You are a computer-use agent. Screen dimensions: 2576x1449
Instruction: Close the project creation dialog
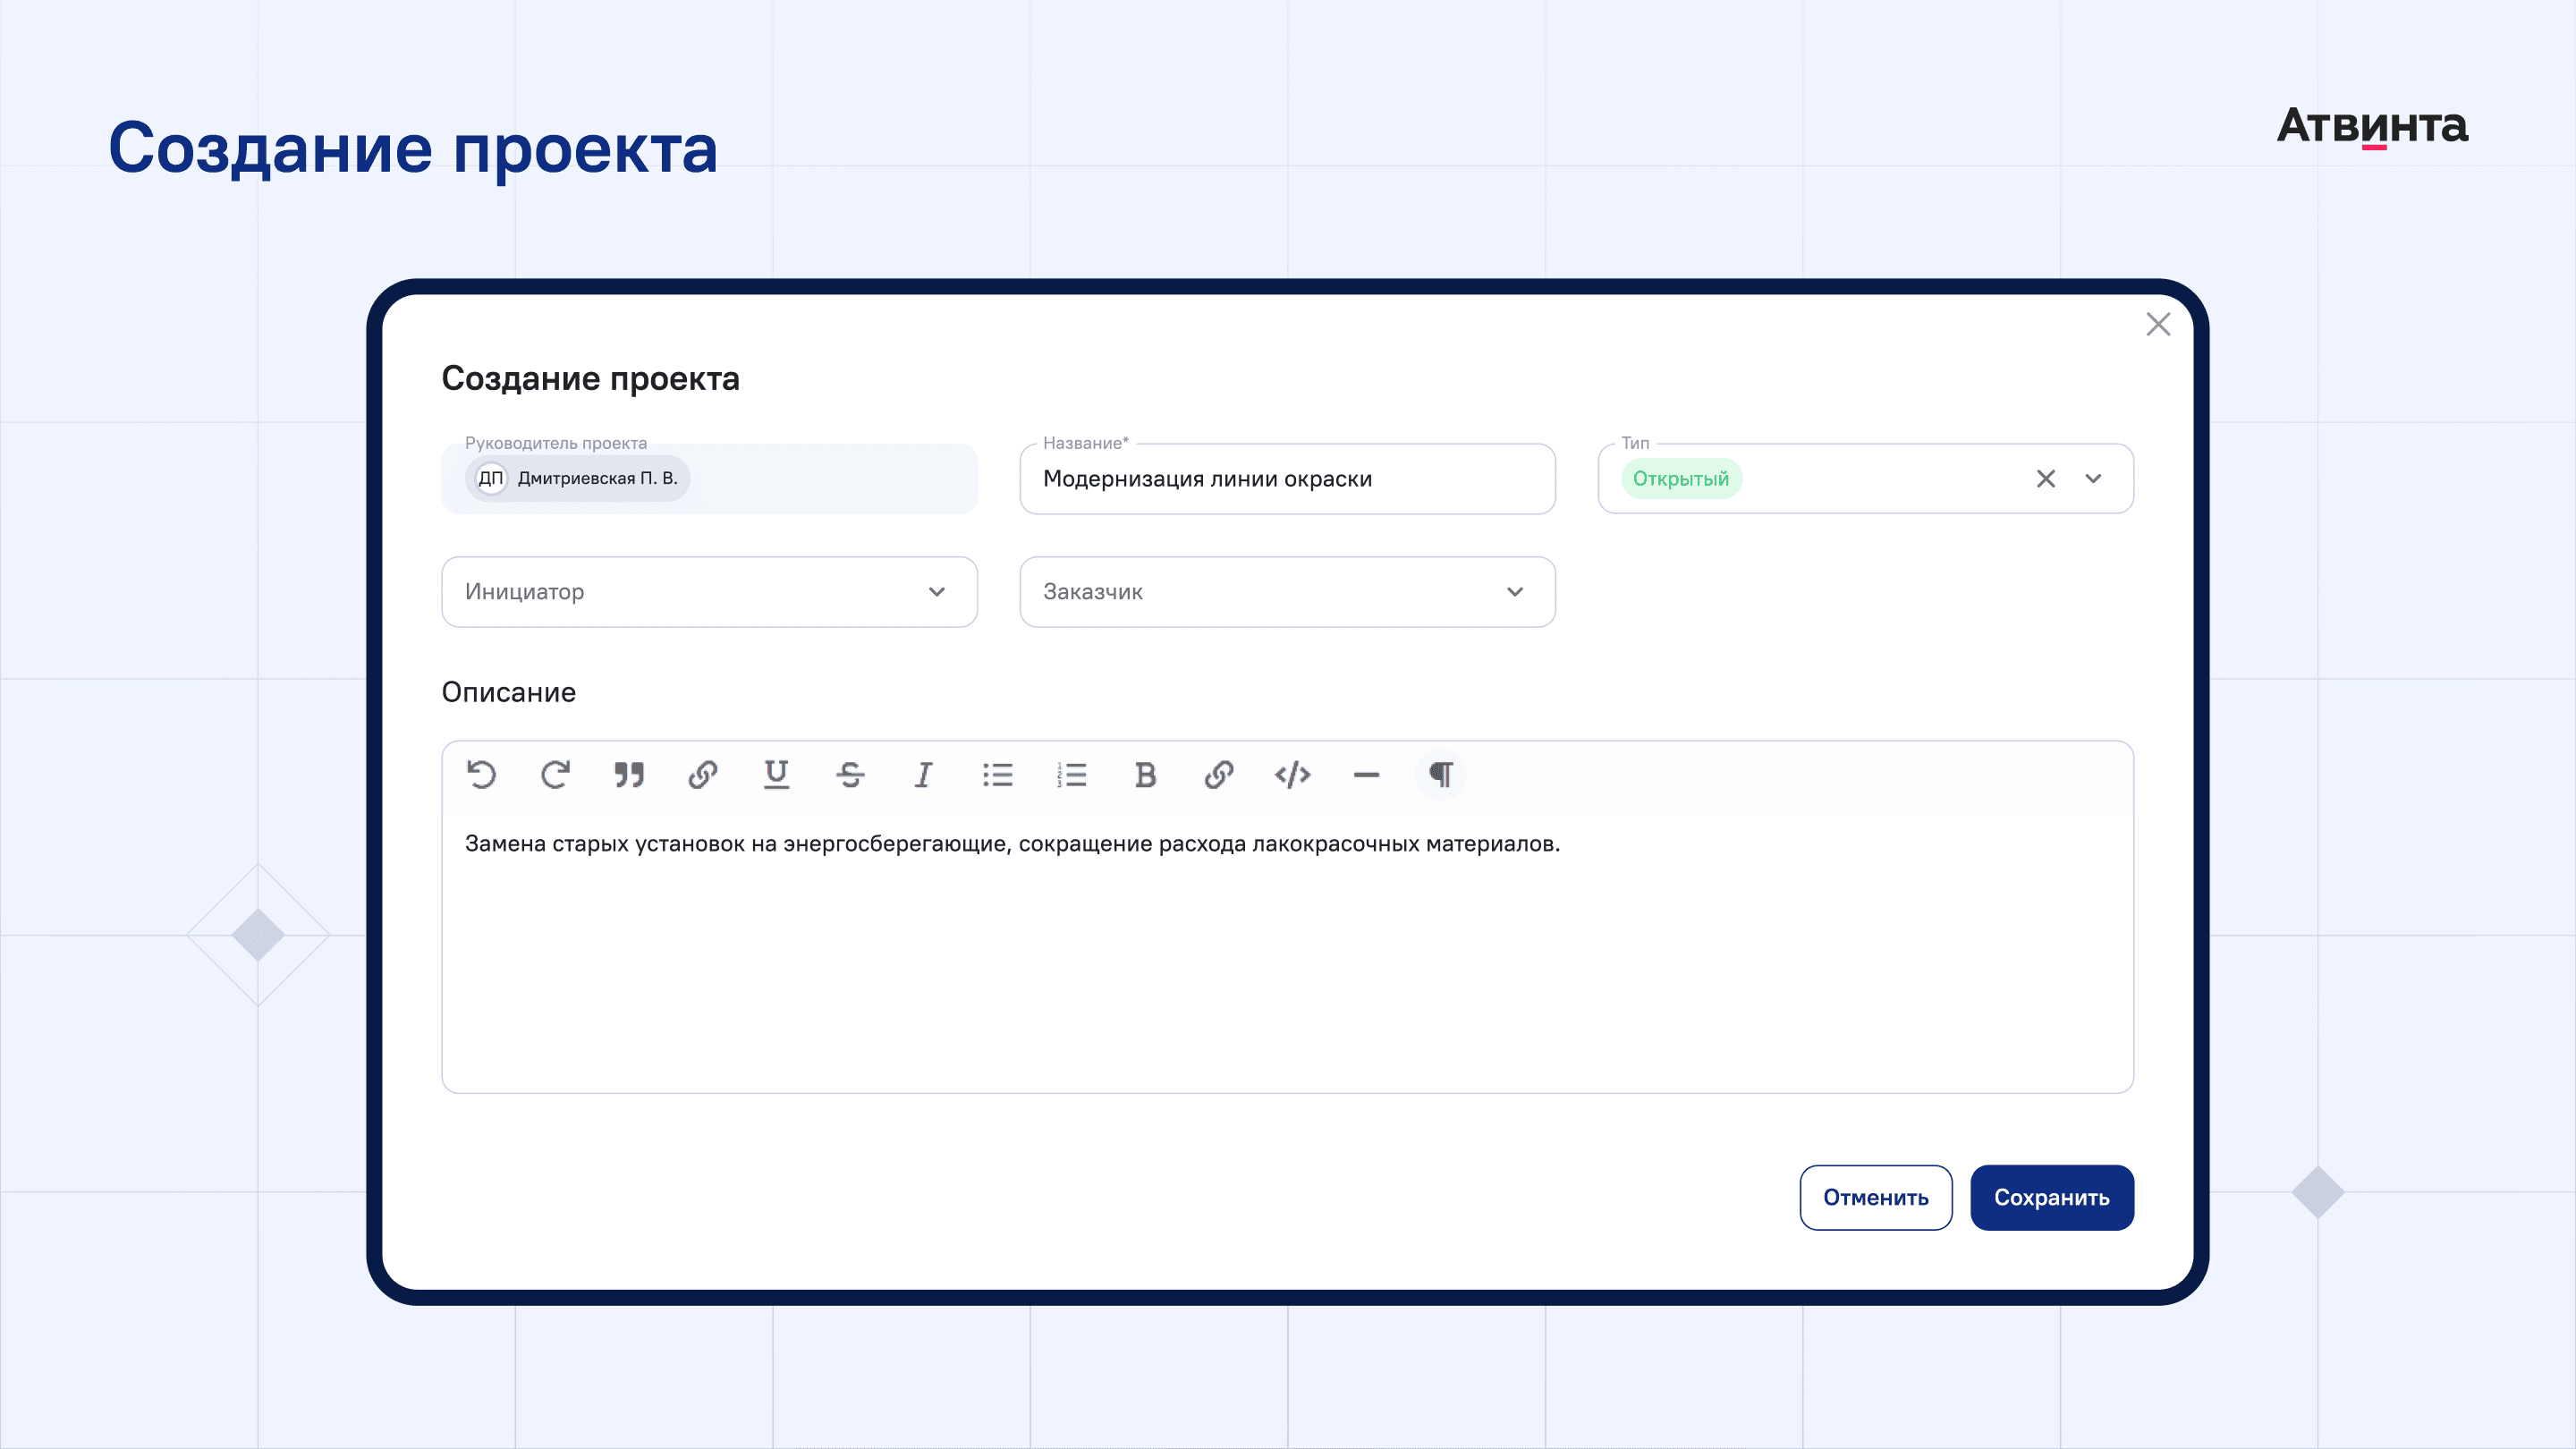tap(2158, 324)
